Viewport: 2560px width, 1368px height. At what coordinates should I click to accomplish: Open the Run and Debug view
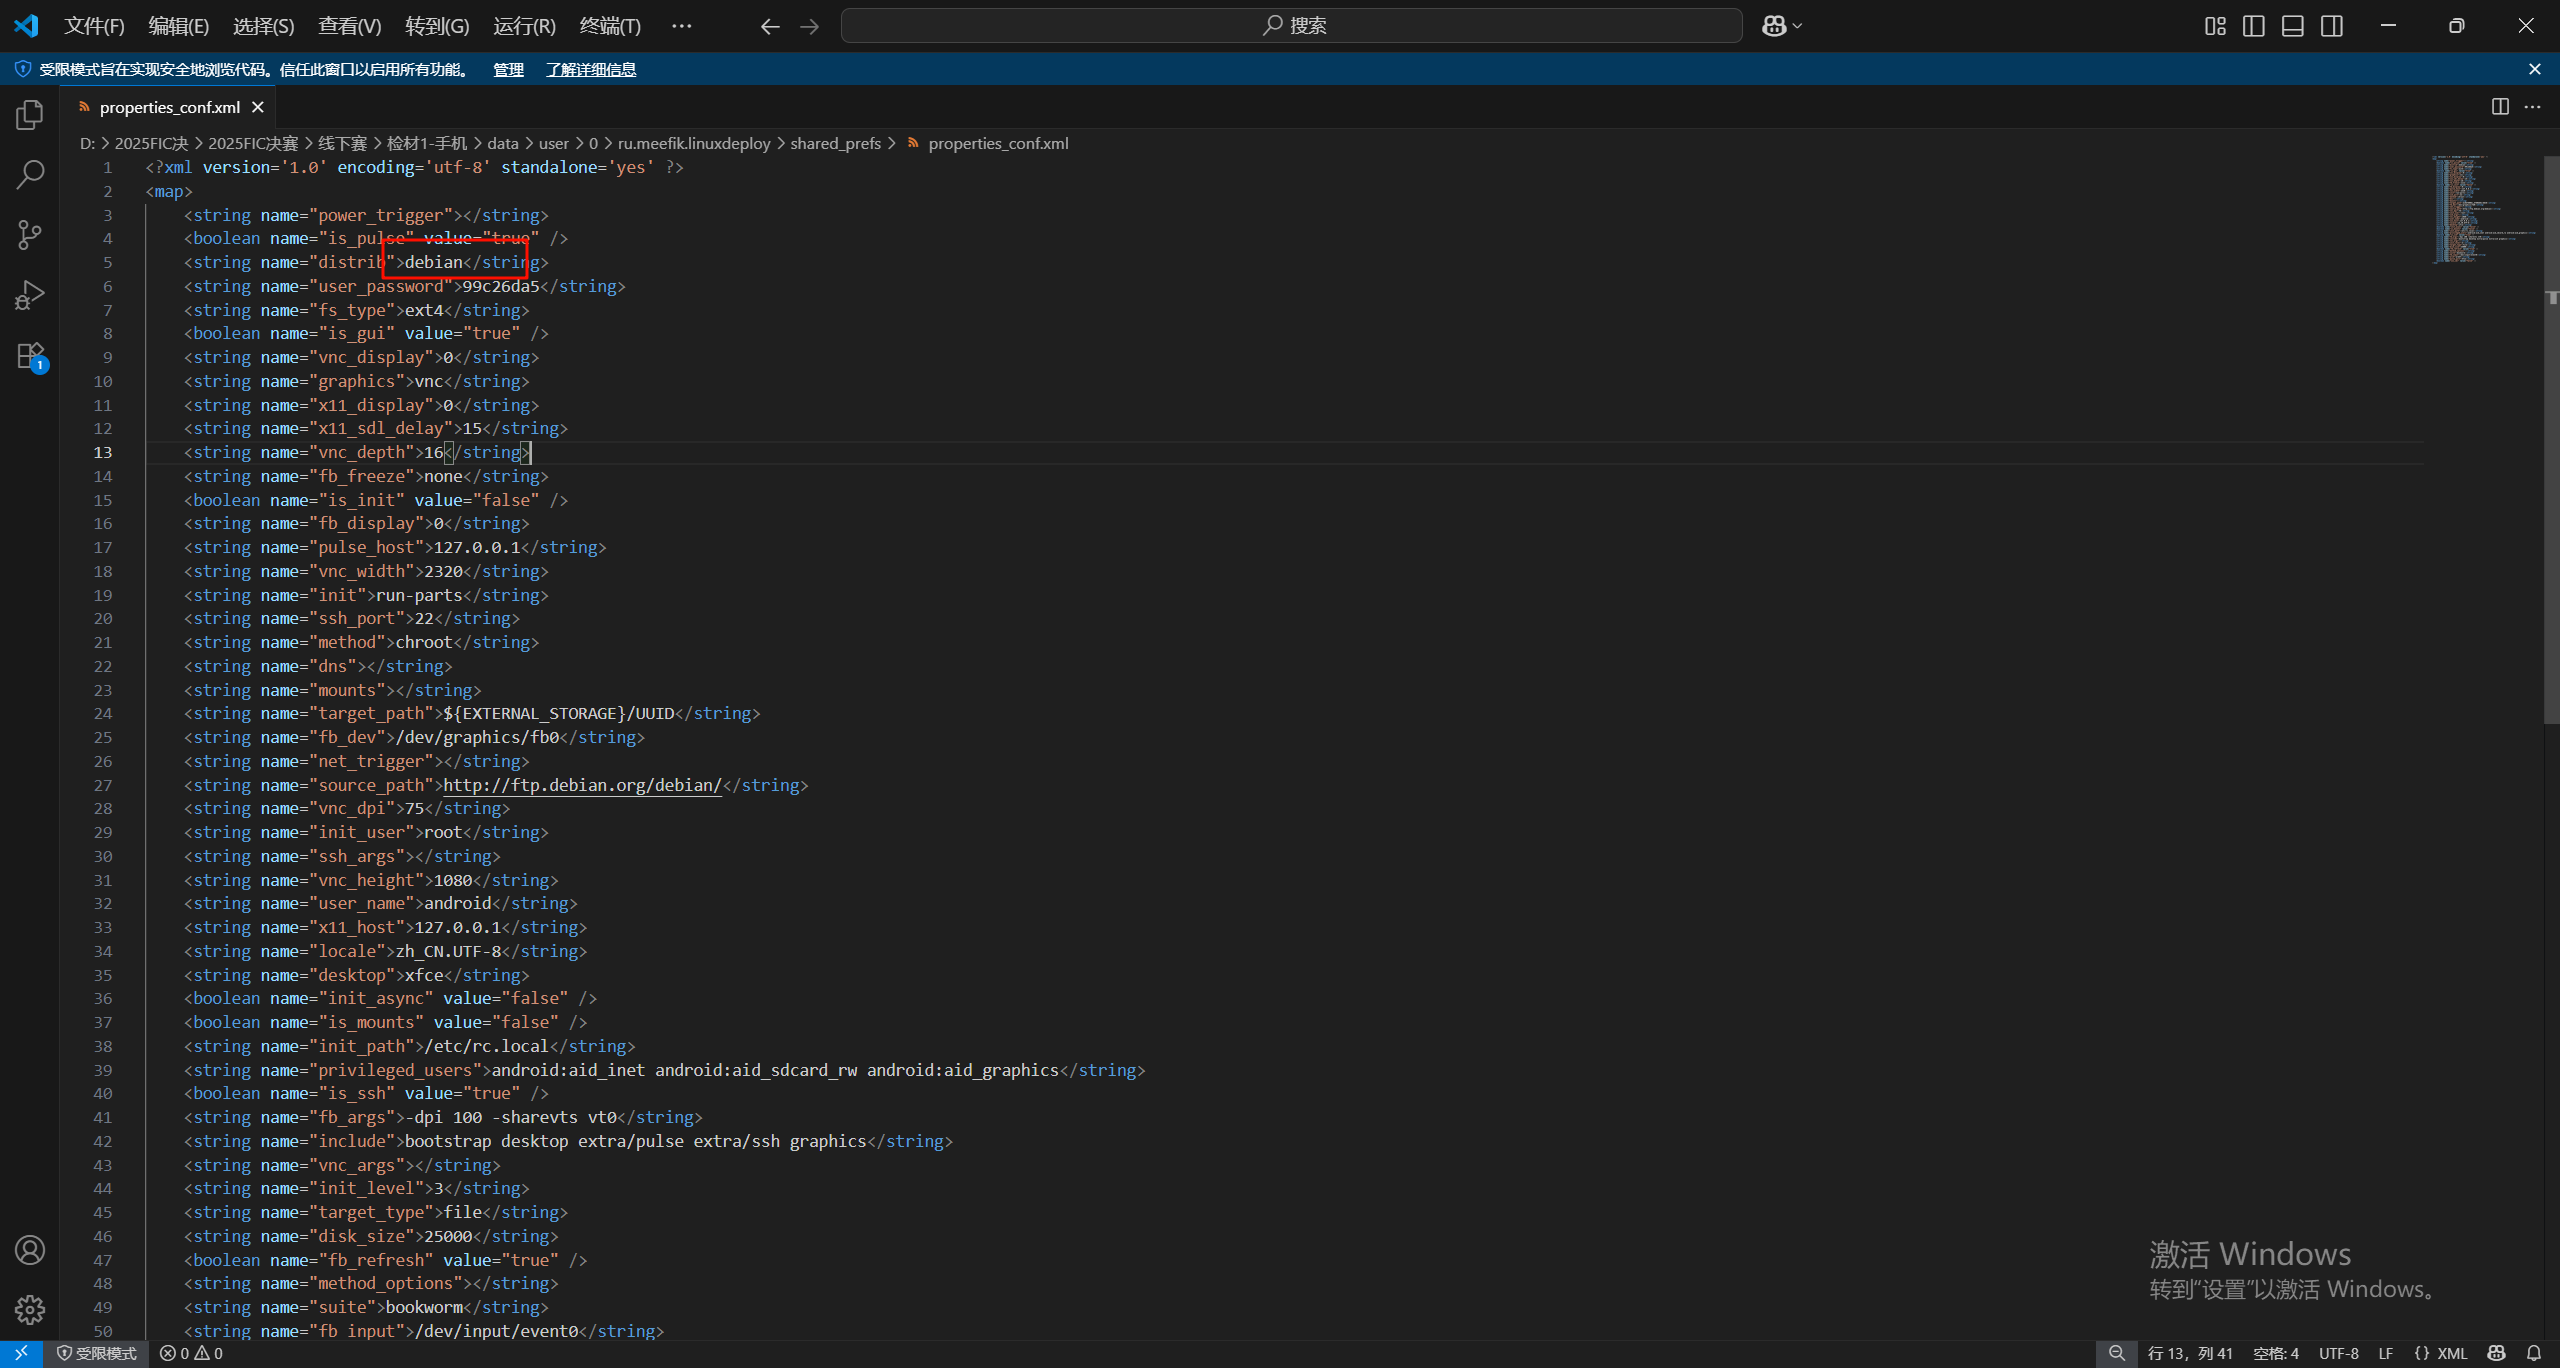click(30, 295)
